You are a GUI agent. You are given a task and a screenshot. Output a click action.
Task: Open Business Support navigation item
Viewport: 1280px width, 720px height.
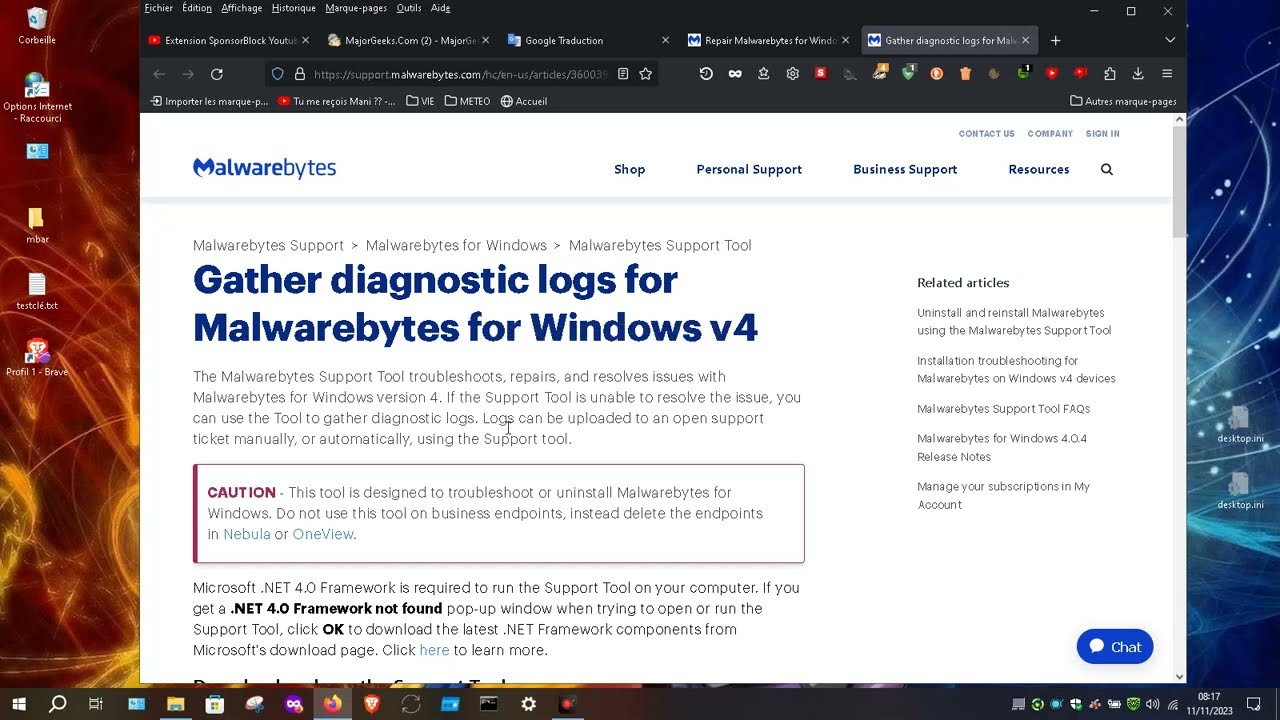[905, 169]
